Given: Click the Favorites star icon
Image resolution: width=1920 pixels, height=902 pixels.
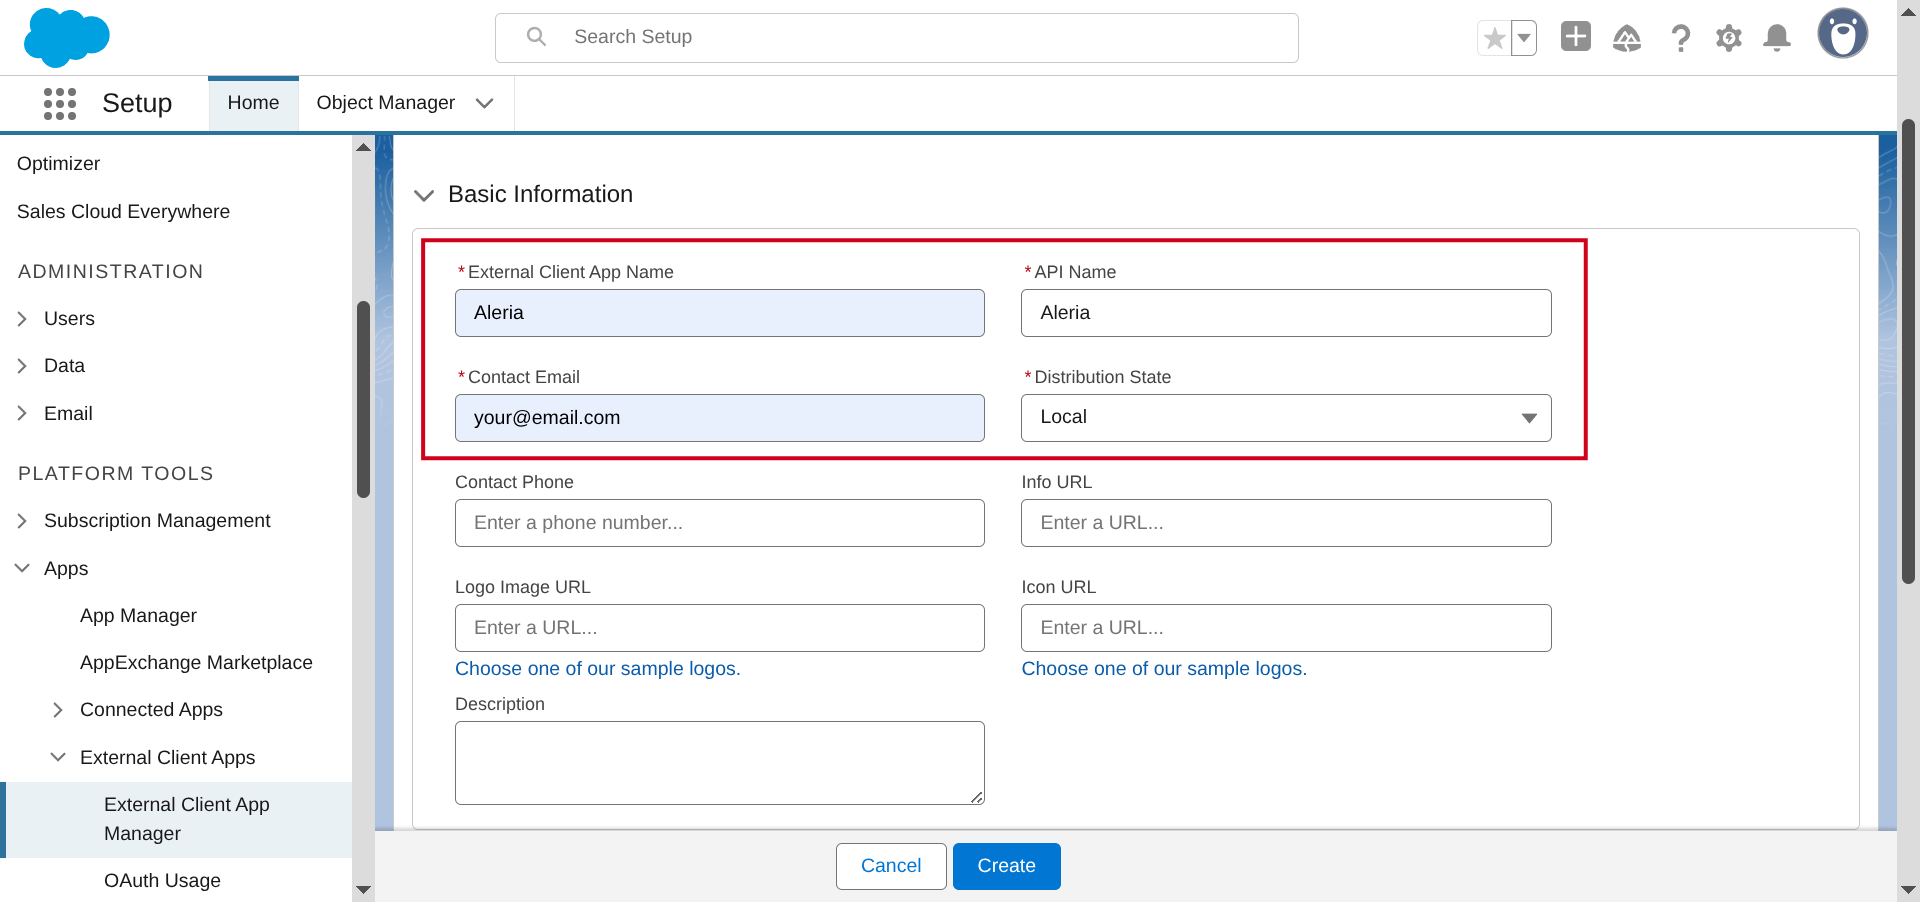Looking at the screenshot, I should click(1494, 38).
